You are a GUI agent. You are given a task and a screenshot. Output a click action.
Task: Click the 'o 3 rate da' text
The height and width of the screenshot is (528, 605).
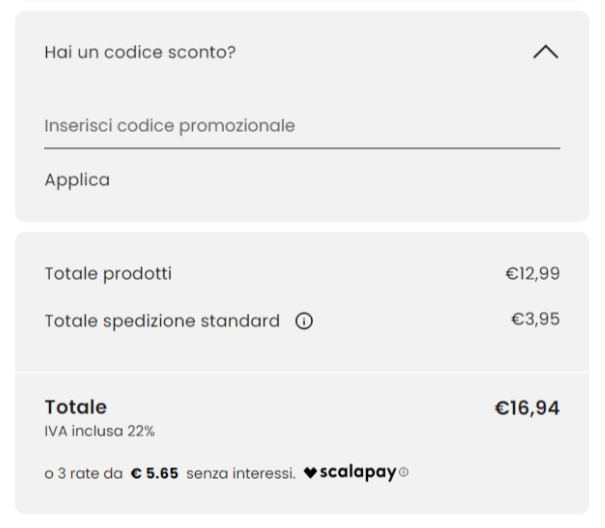point(85,473)
